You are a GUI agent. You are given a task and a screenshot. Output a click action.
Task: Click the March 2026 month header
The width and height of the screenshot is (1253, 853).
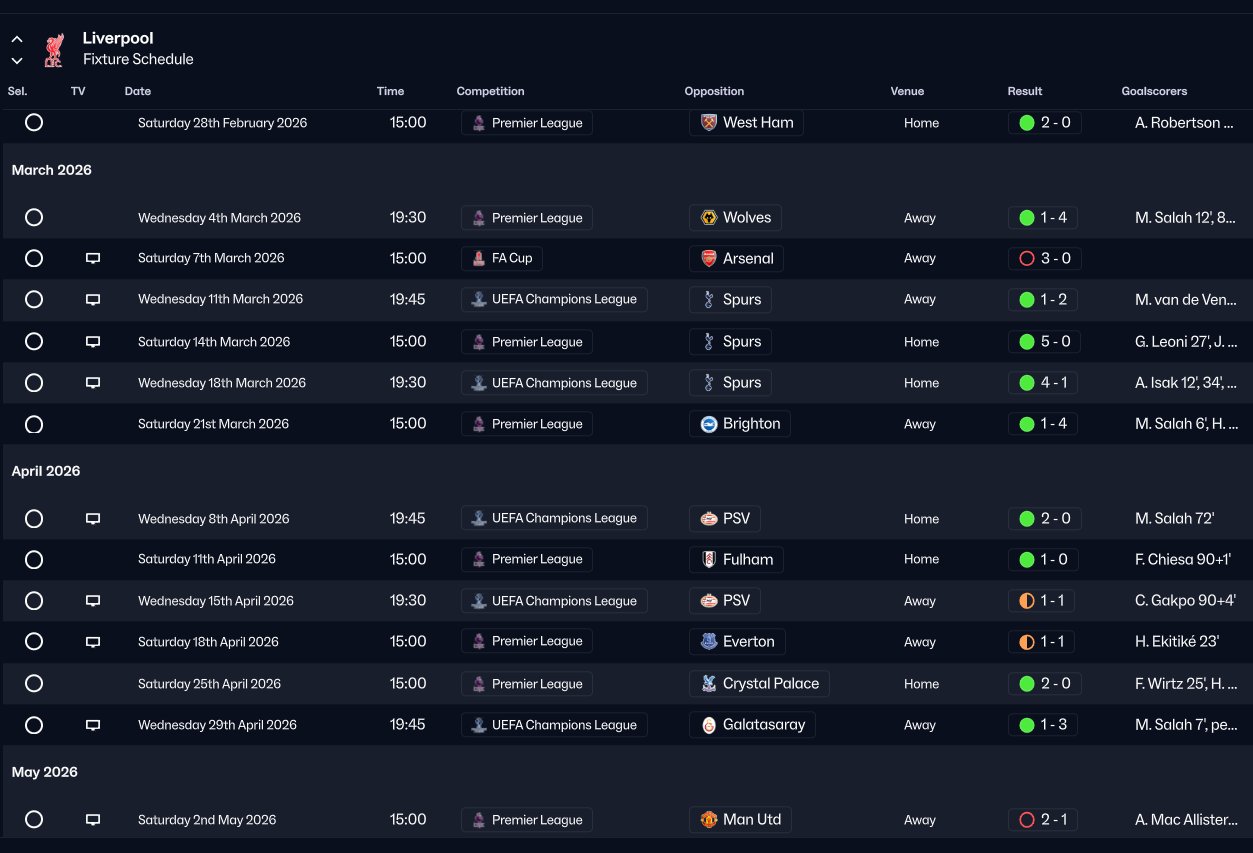tap(52, 170)
